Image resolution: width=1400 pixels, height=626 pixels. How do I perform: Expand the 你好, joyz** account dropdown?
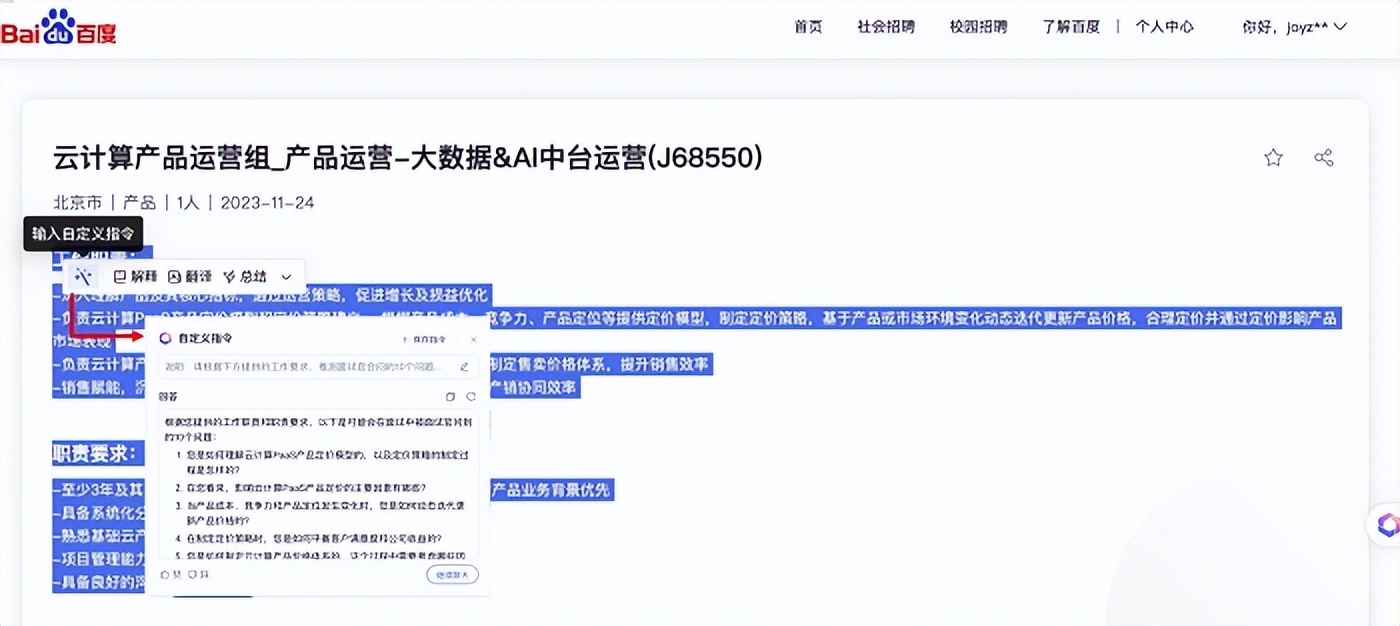[x=1294, y=27]
